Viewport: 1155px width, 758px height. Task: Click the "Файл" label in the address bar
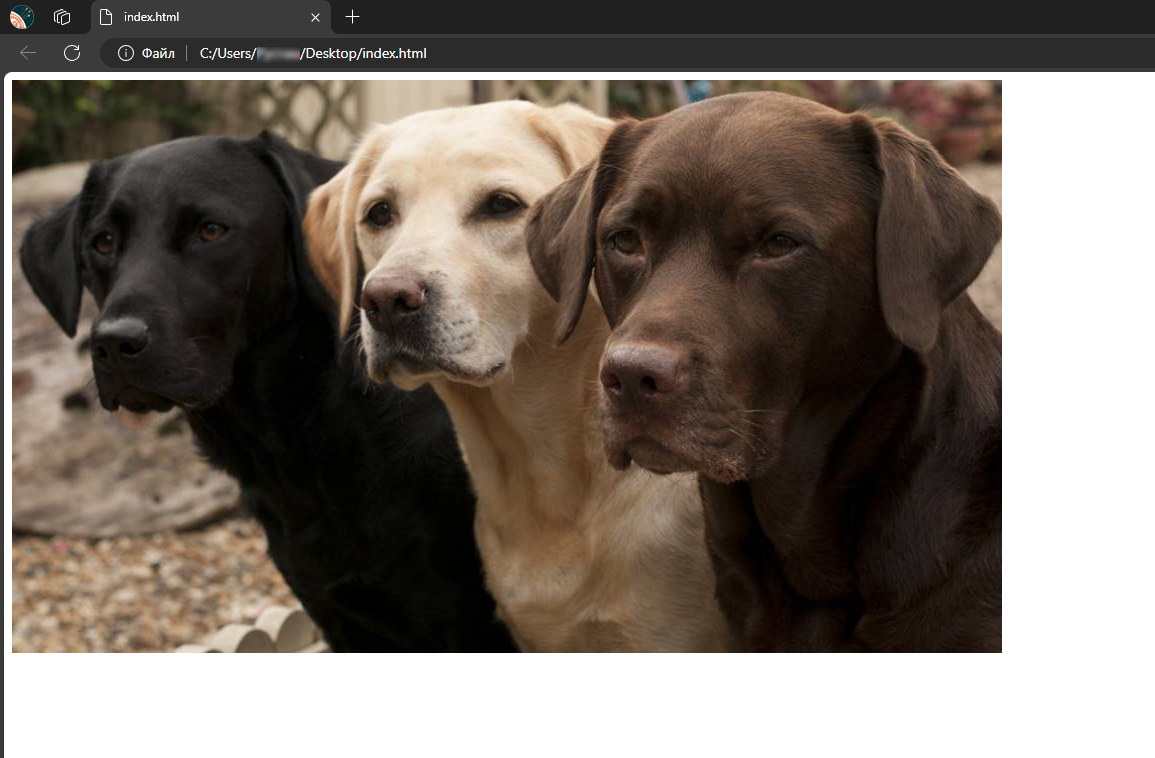158,53
